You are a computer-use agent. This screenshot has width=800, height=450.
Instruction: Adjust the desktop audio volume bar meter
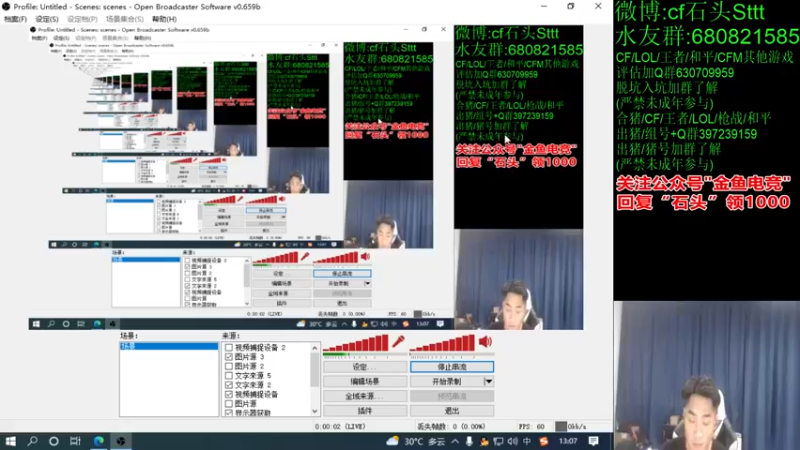click(x=443, y=343)
